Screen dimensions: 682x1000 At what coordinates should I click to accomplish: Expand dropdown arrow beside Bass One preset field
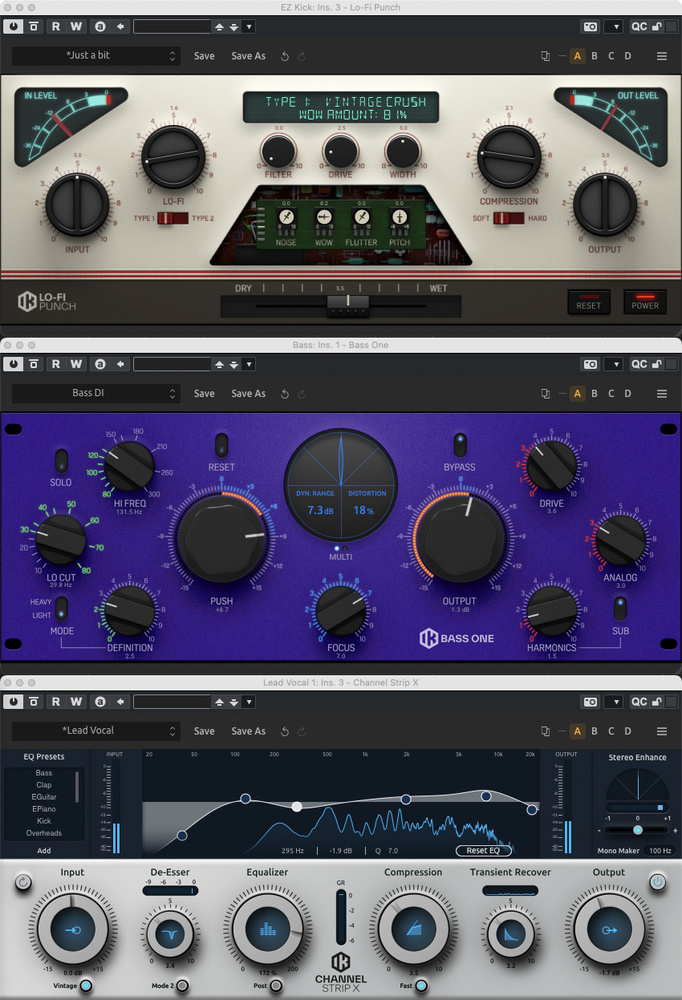coord(249,364)
